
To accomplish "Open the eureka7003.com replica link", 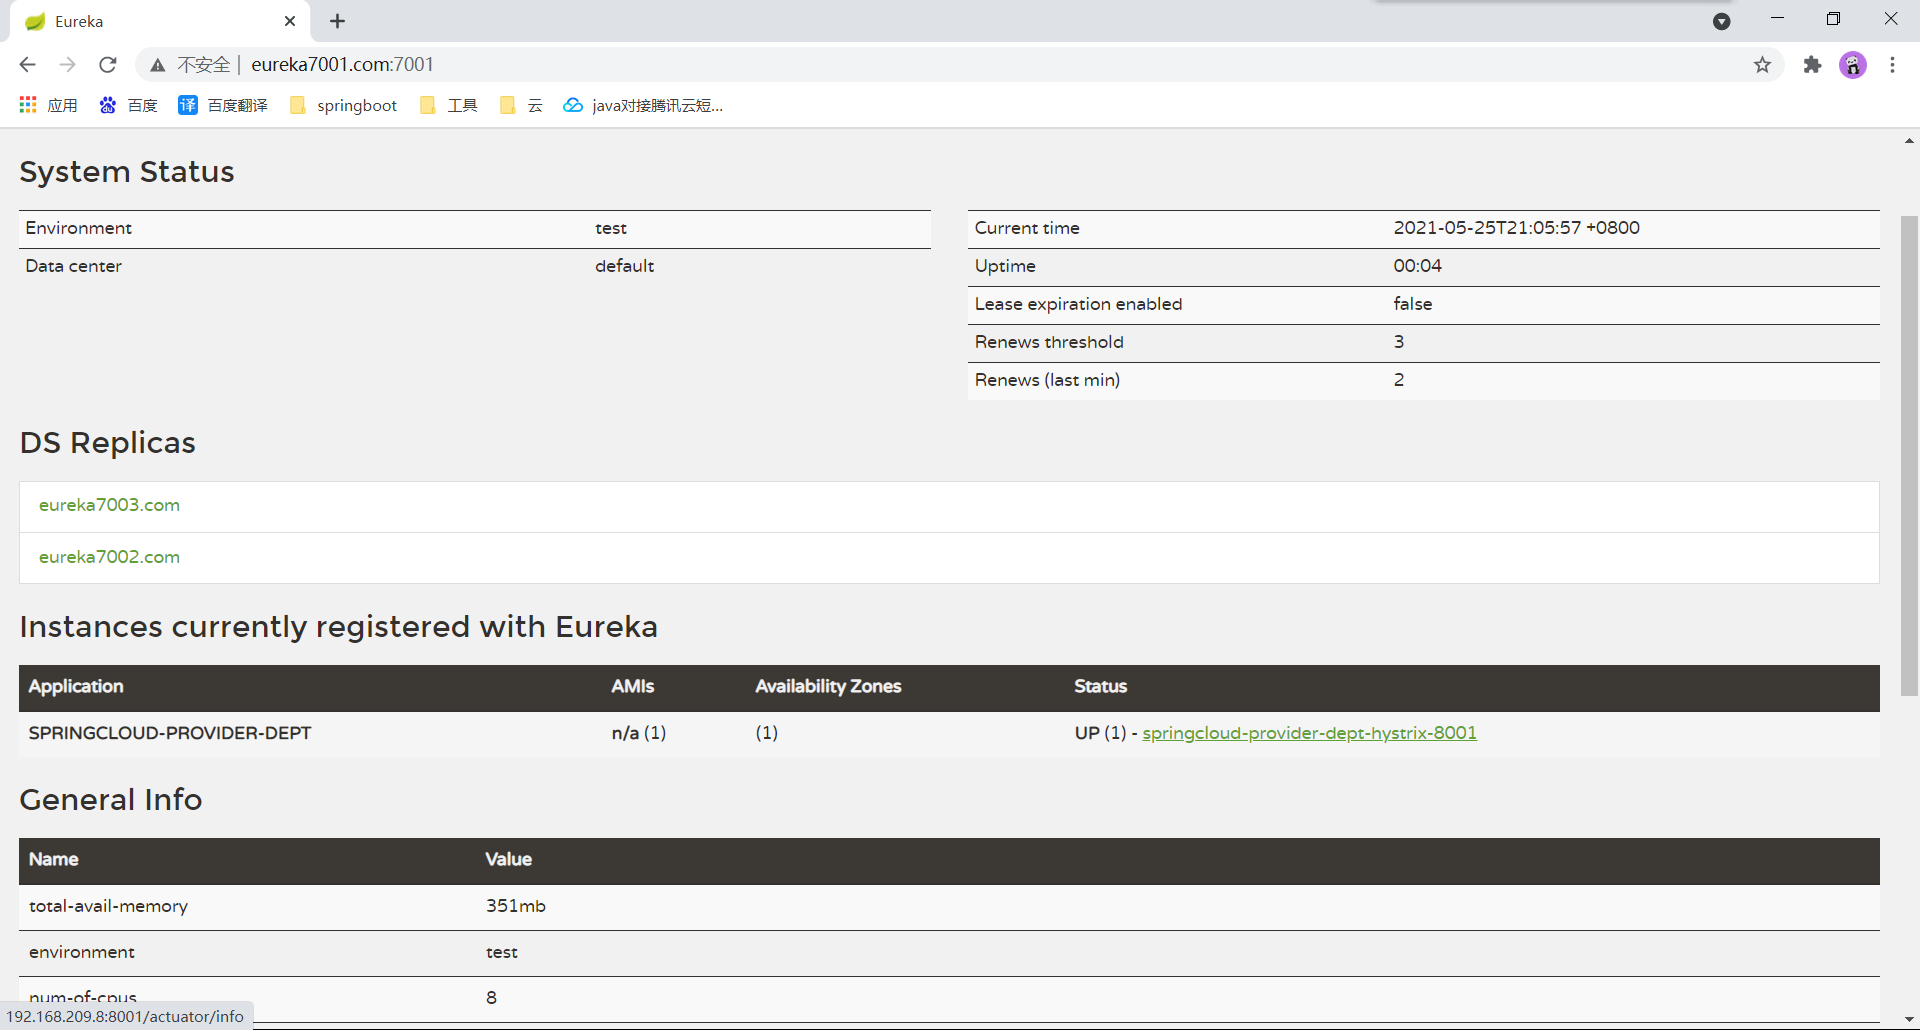I will [109, 505].
